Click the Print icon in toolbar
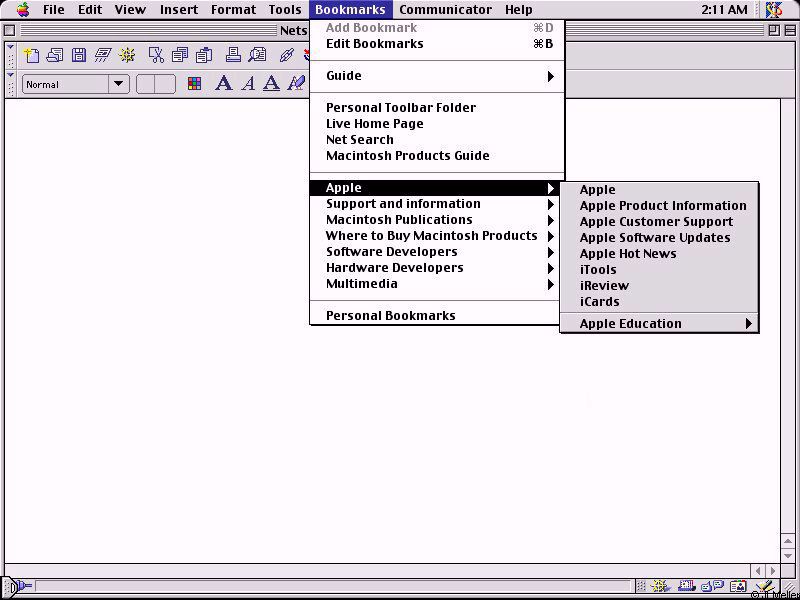The image size is (800, 600). coord(232,55)
